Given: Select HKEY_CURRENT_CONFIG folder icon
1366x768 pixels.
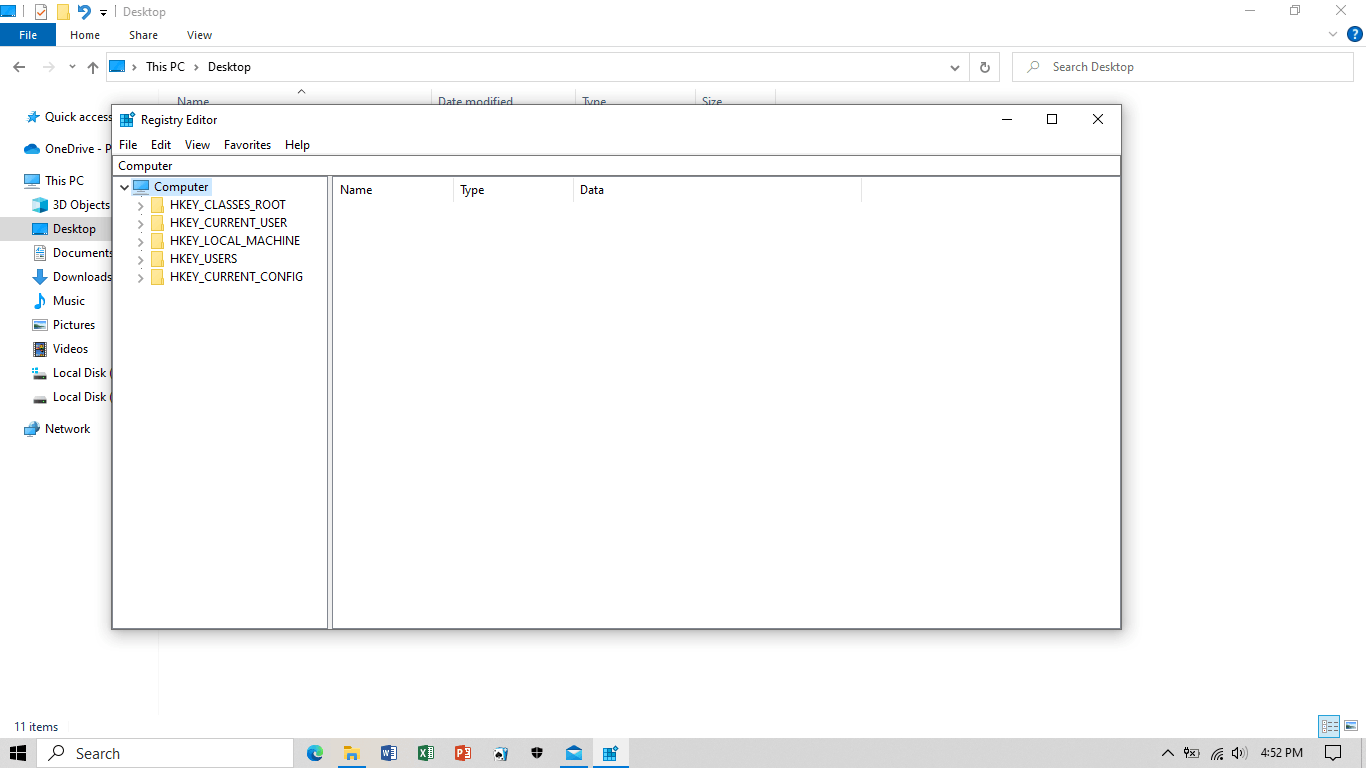Looking at the screenshot, I should pos(157,277).
